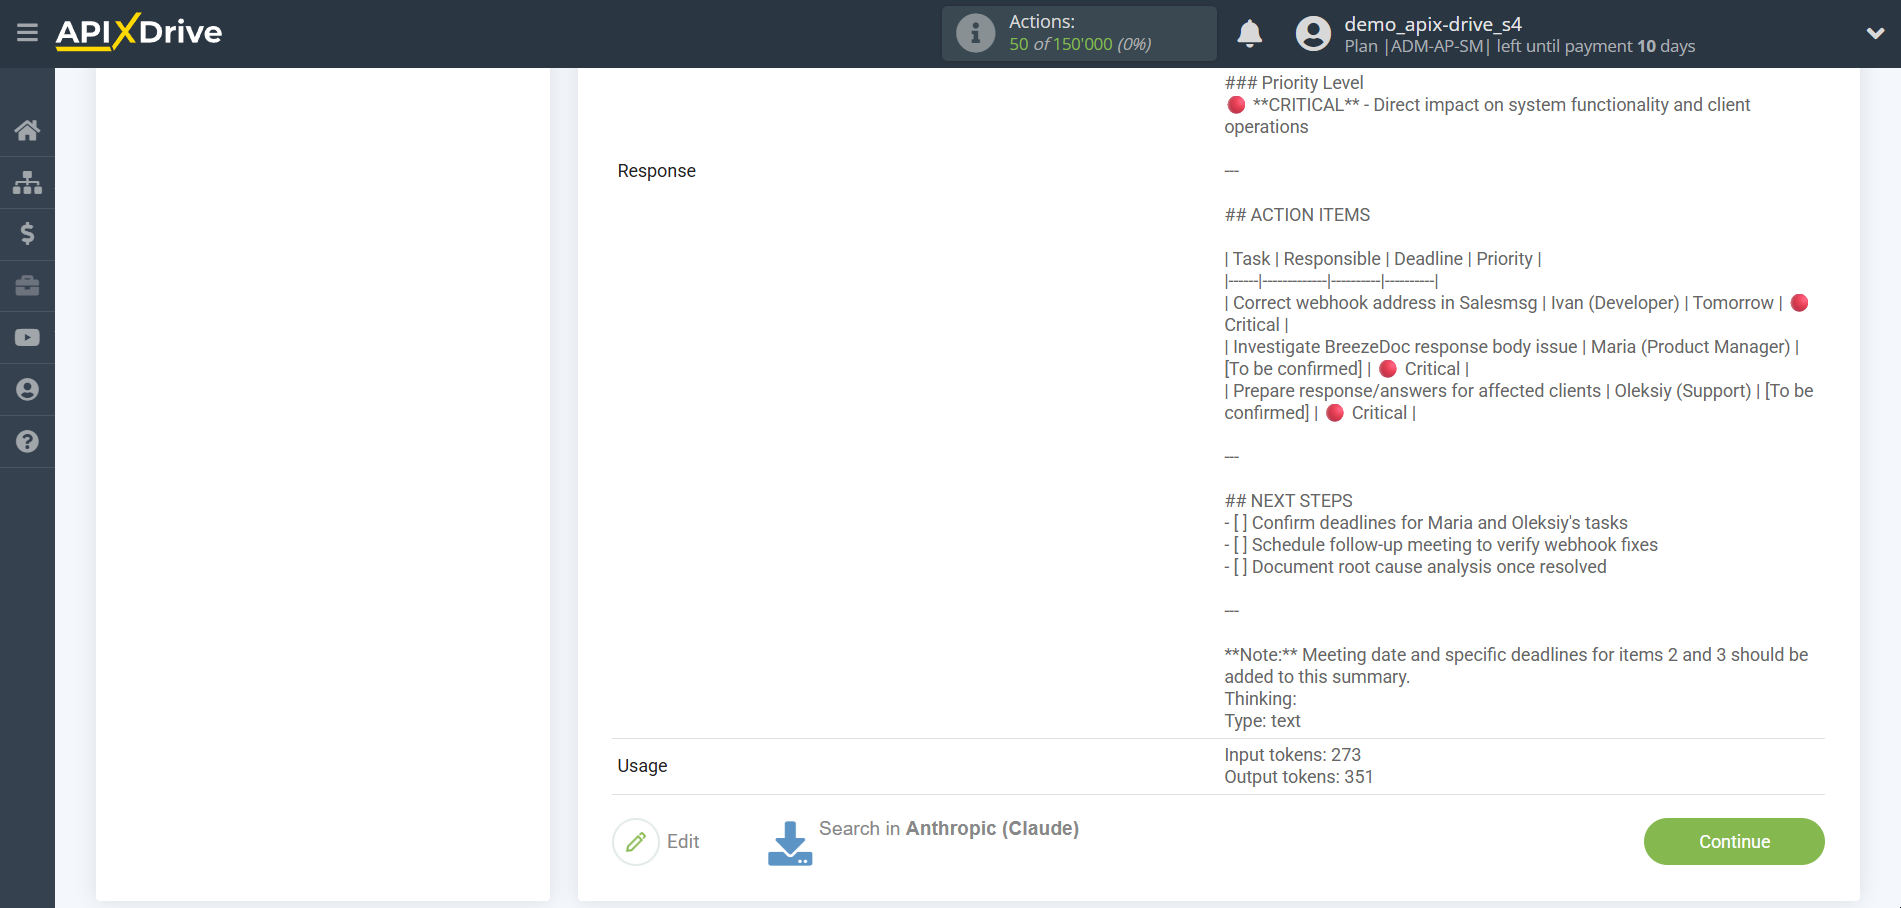Click the Input tokens: 273 text
Viewport: 1901px width, 908px height.
coord(1292,755)
